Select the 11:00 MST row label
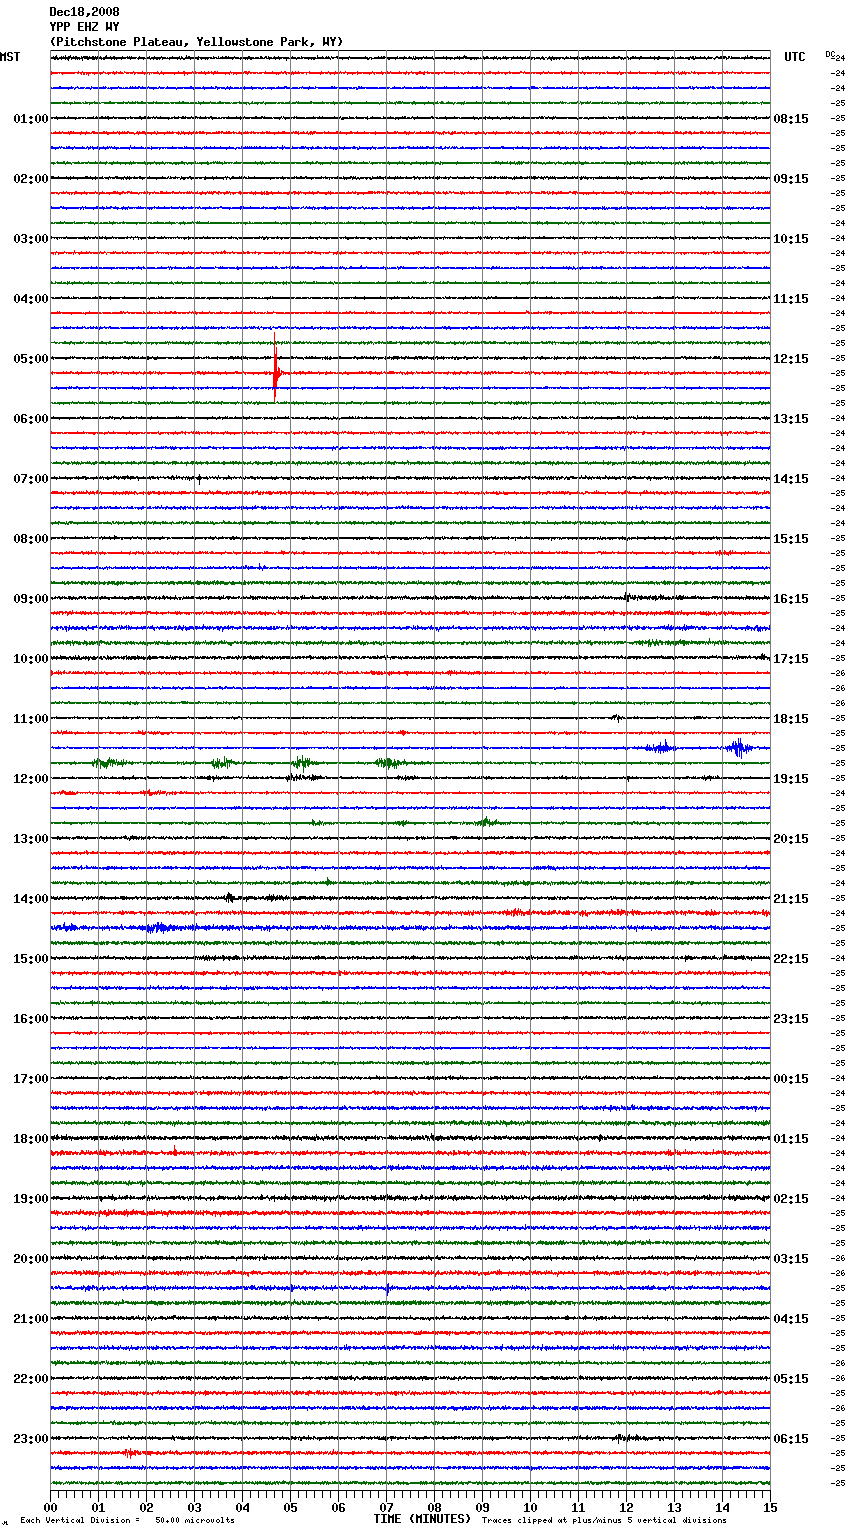850x1534 pixels. click(x=31, y=719)
